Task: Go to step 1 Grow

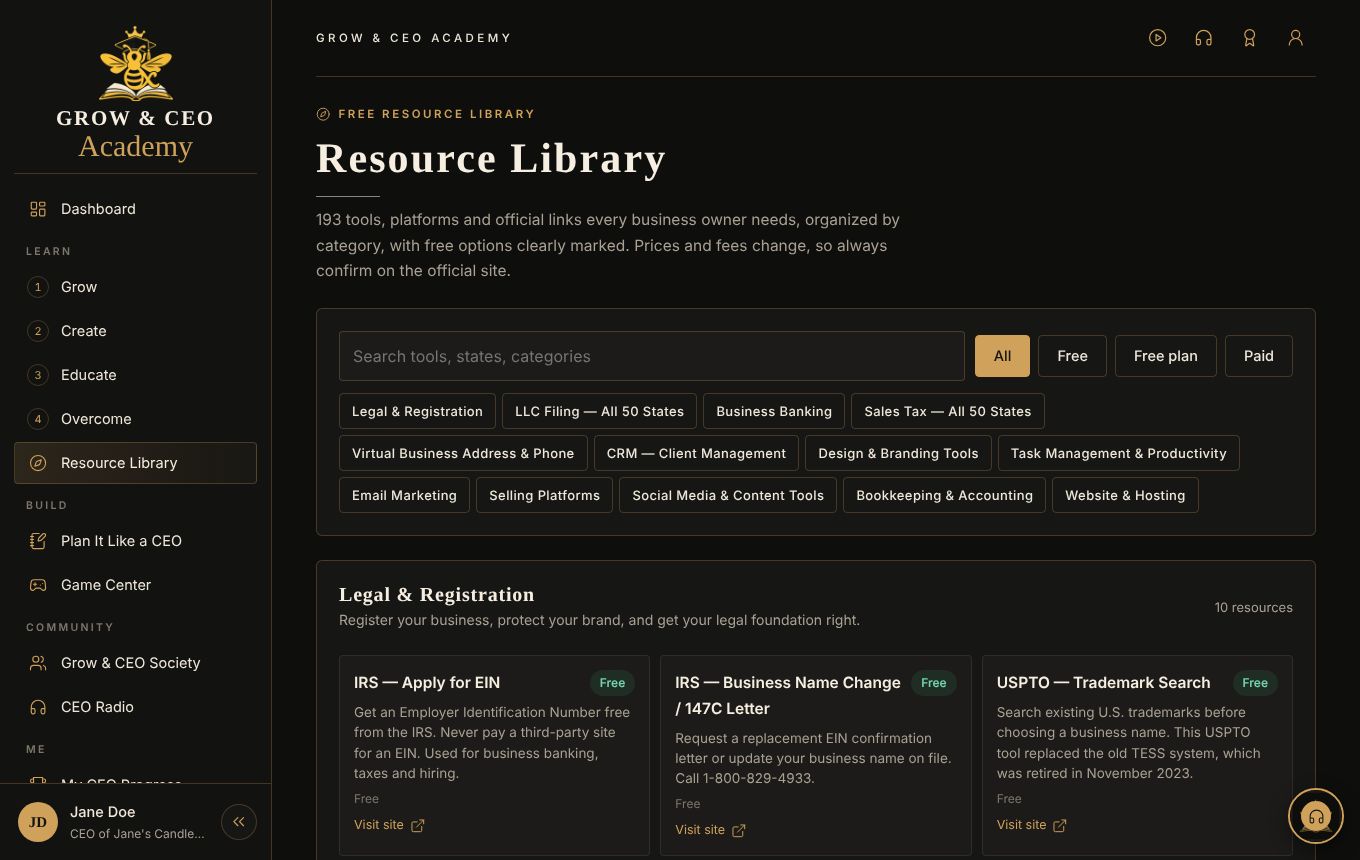Action: coord(135,287)
